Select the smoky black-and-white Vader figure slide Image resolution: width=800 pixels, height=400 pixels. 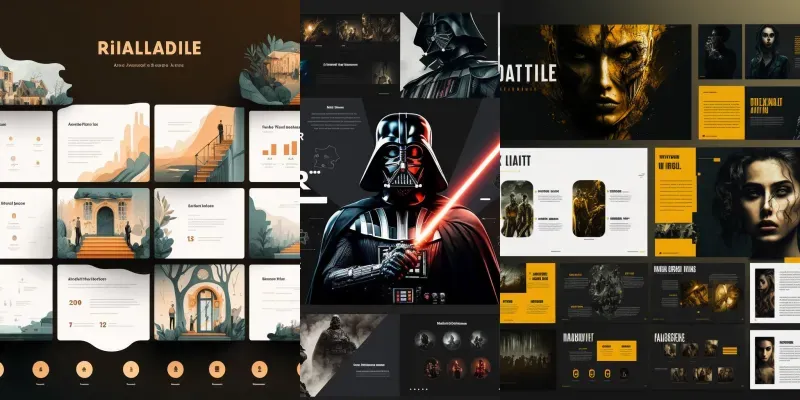[348, 354]
